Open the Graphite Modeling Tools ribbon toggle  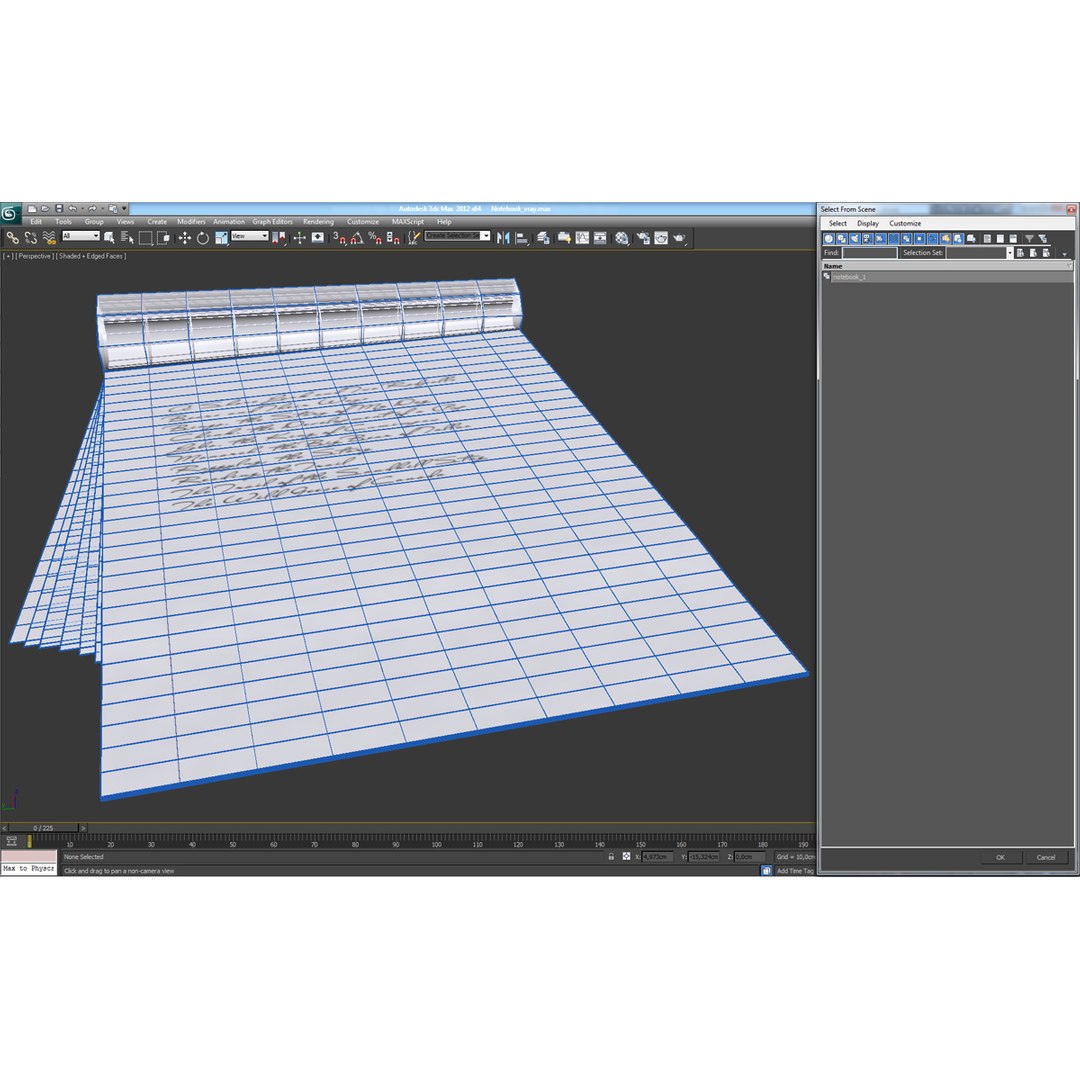[x=564, y=238]
